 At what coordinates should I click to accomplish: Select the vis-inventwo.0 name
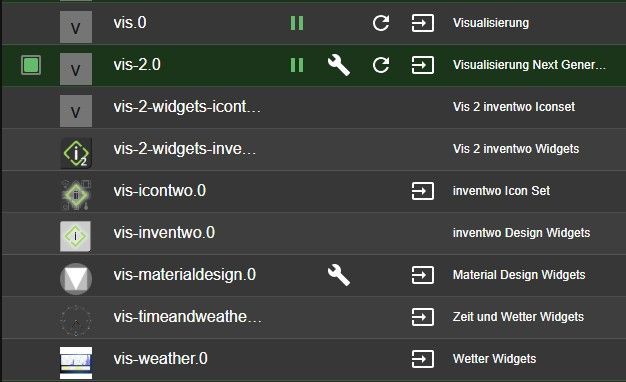tap(164, 233)
